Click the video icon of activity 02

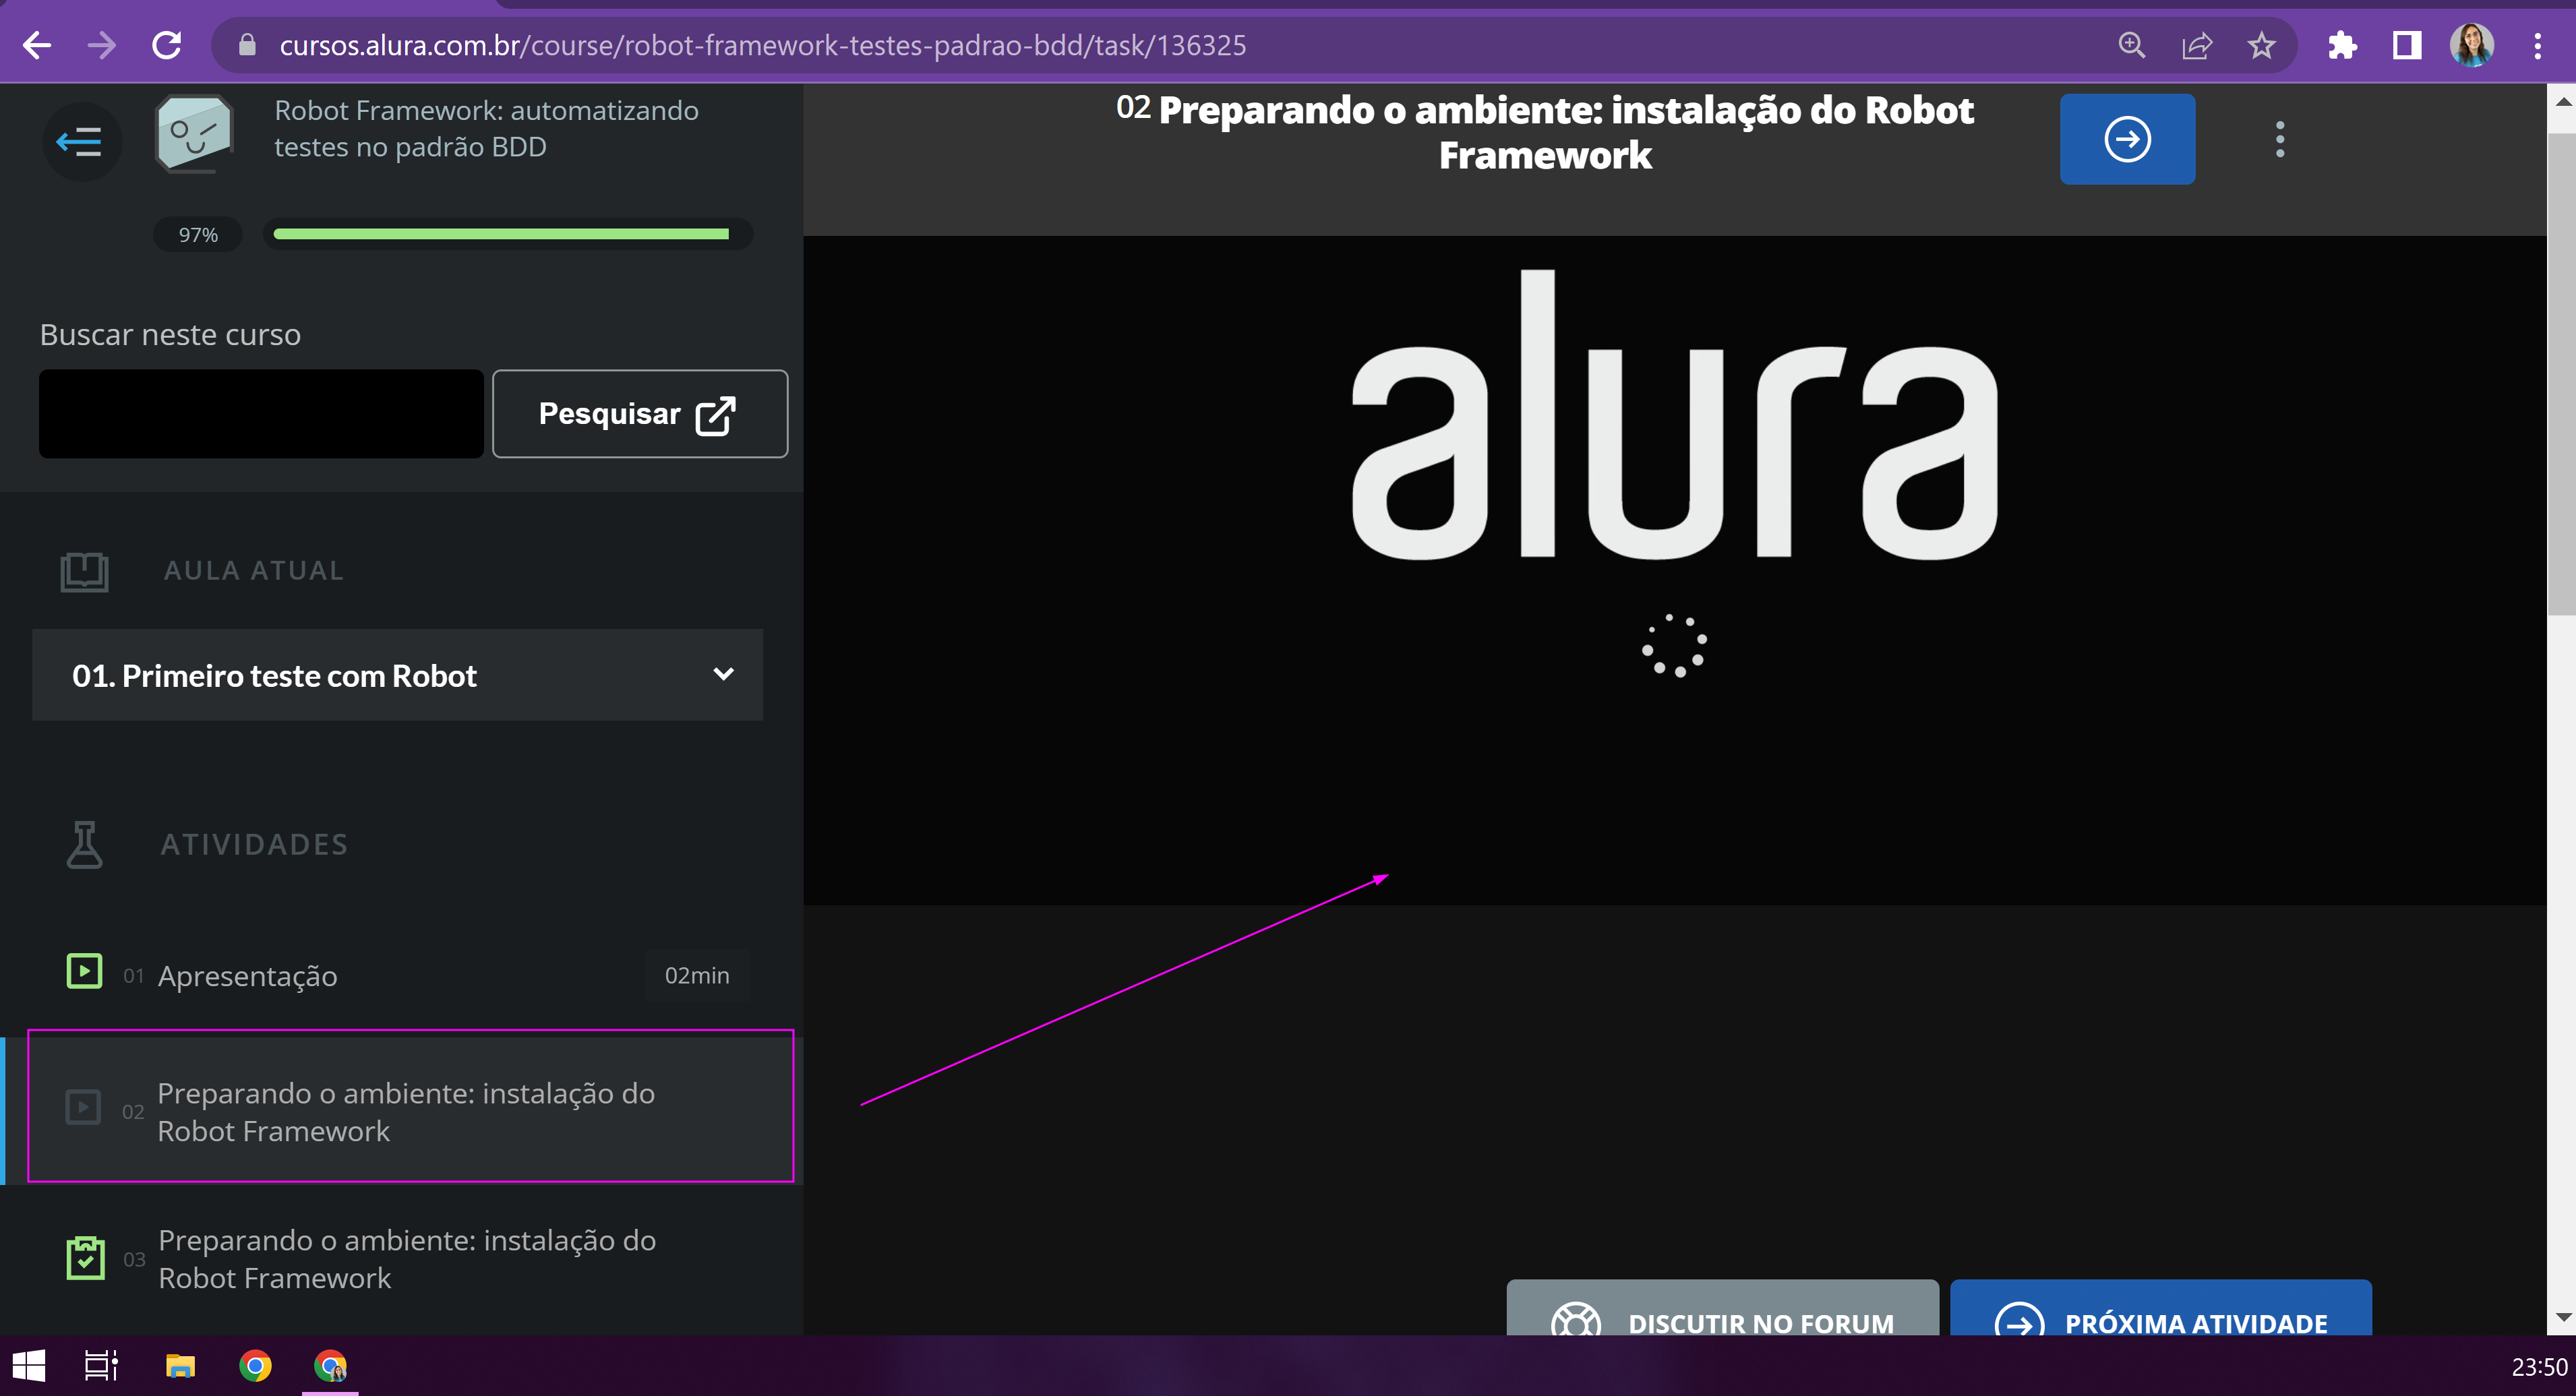(x=83, y=1107)
